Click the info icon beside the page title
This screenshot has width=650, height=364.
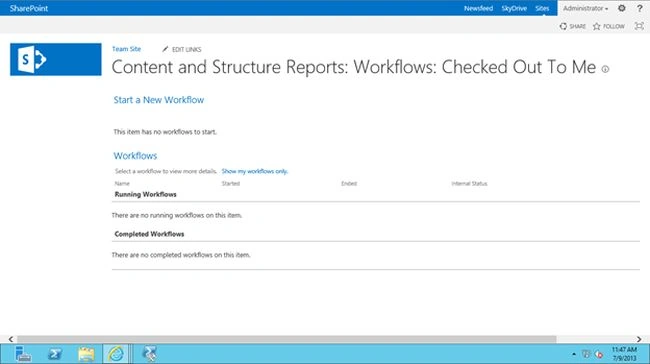pos(605,69)
